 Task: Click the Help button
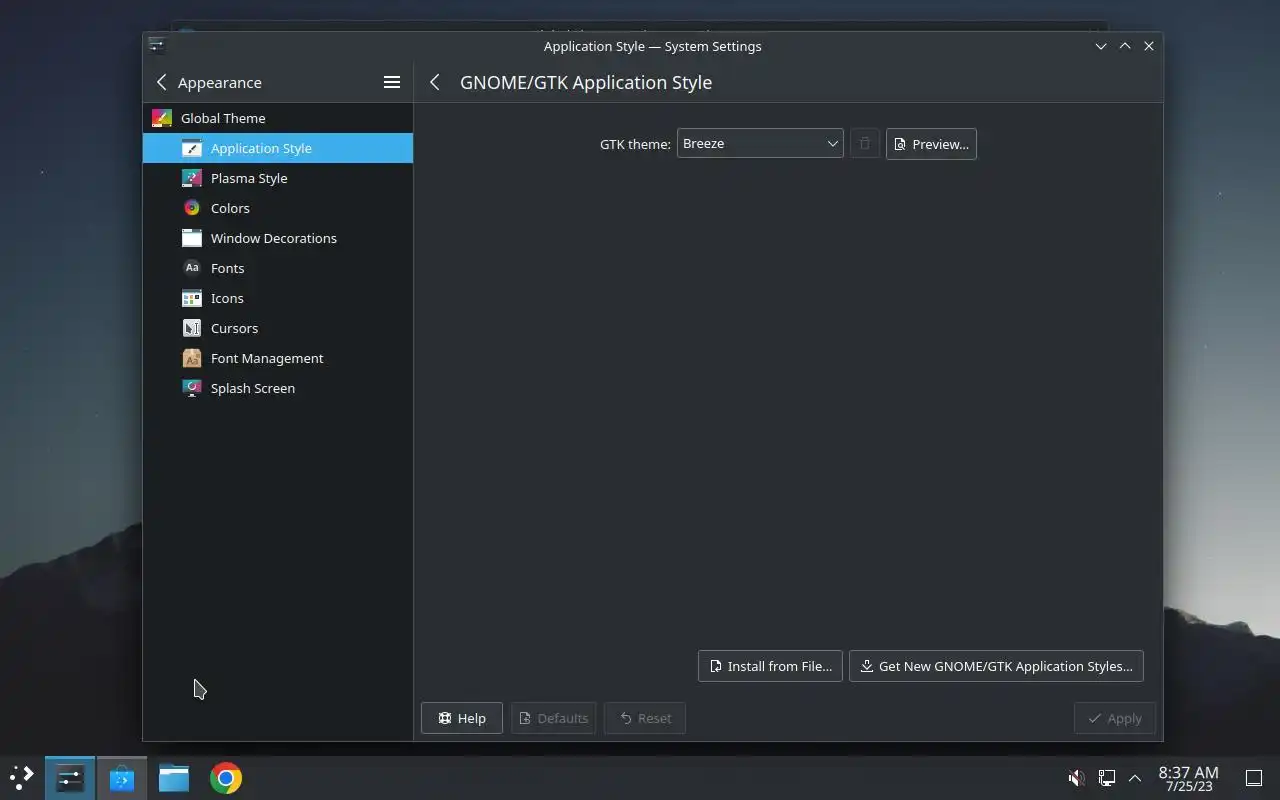(462, 718)
